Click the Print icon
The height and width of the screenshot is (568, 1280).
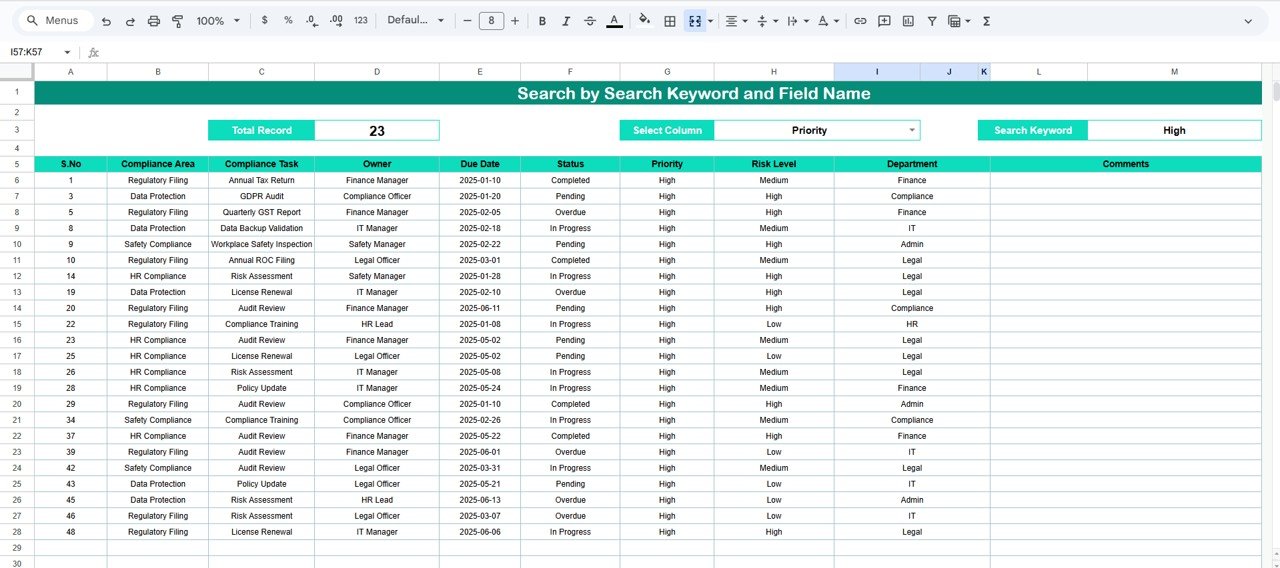point(154,21)
